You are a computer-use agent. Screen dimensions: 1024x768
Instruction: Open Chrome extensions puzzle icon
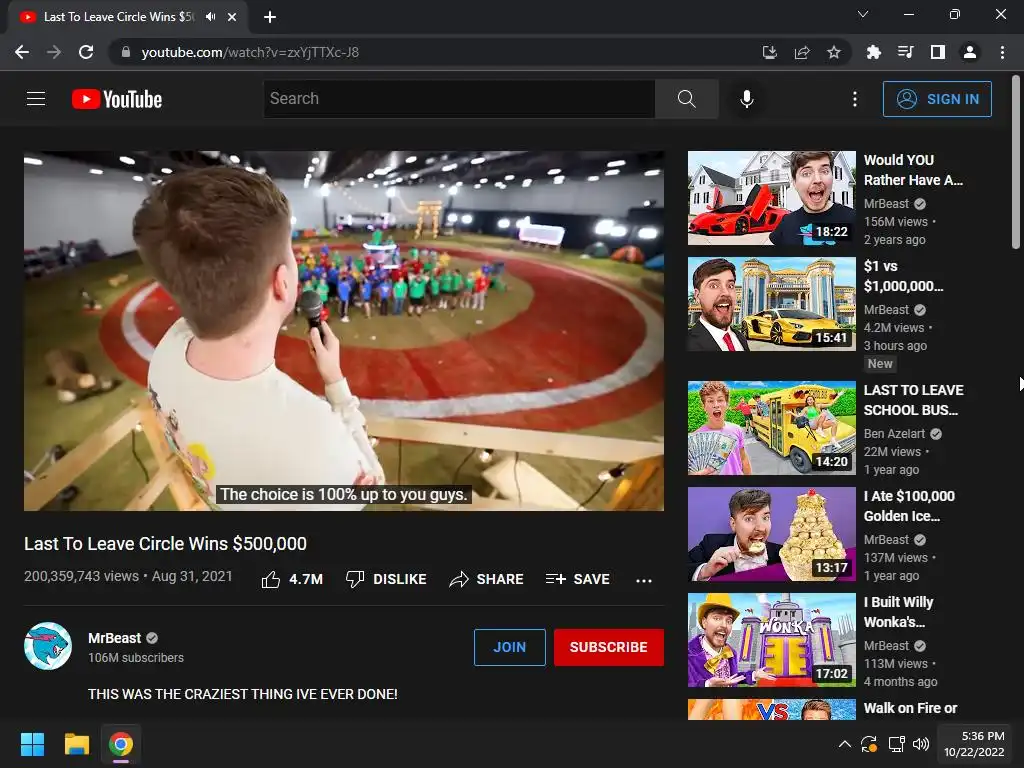(874, 52)
